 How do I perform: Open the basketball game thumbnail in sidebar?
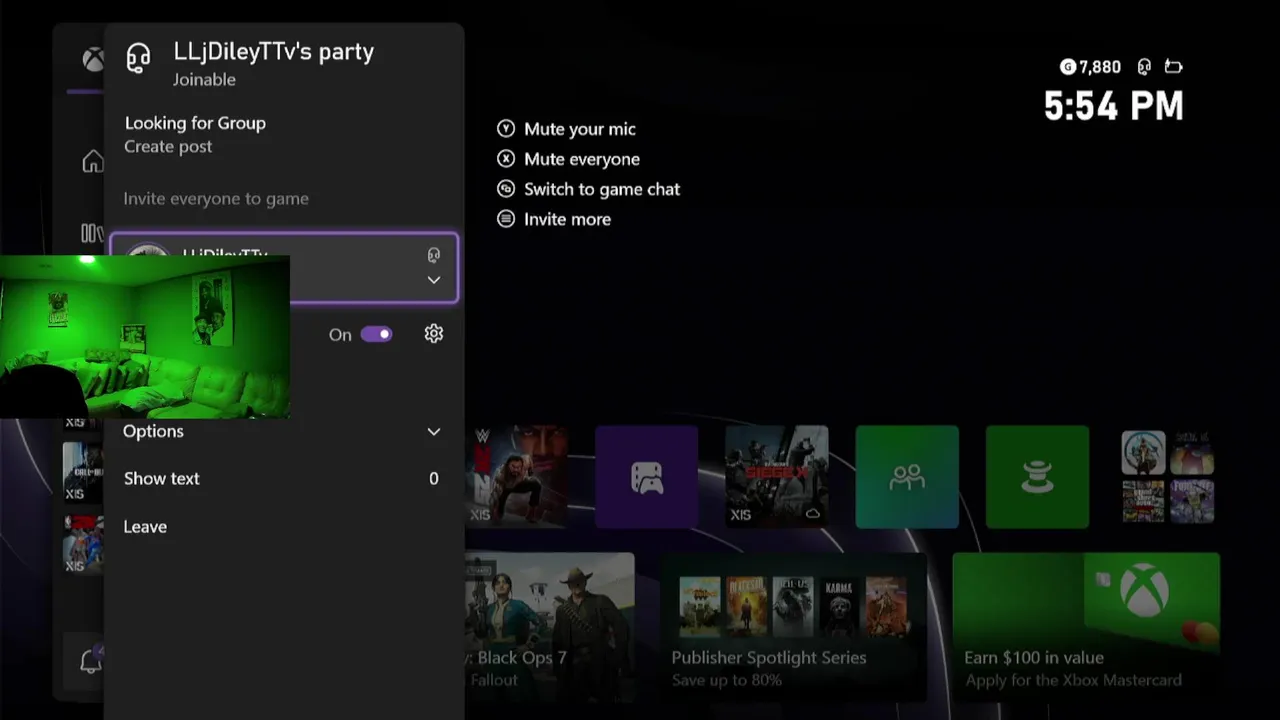(x=83, y=545)
